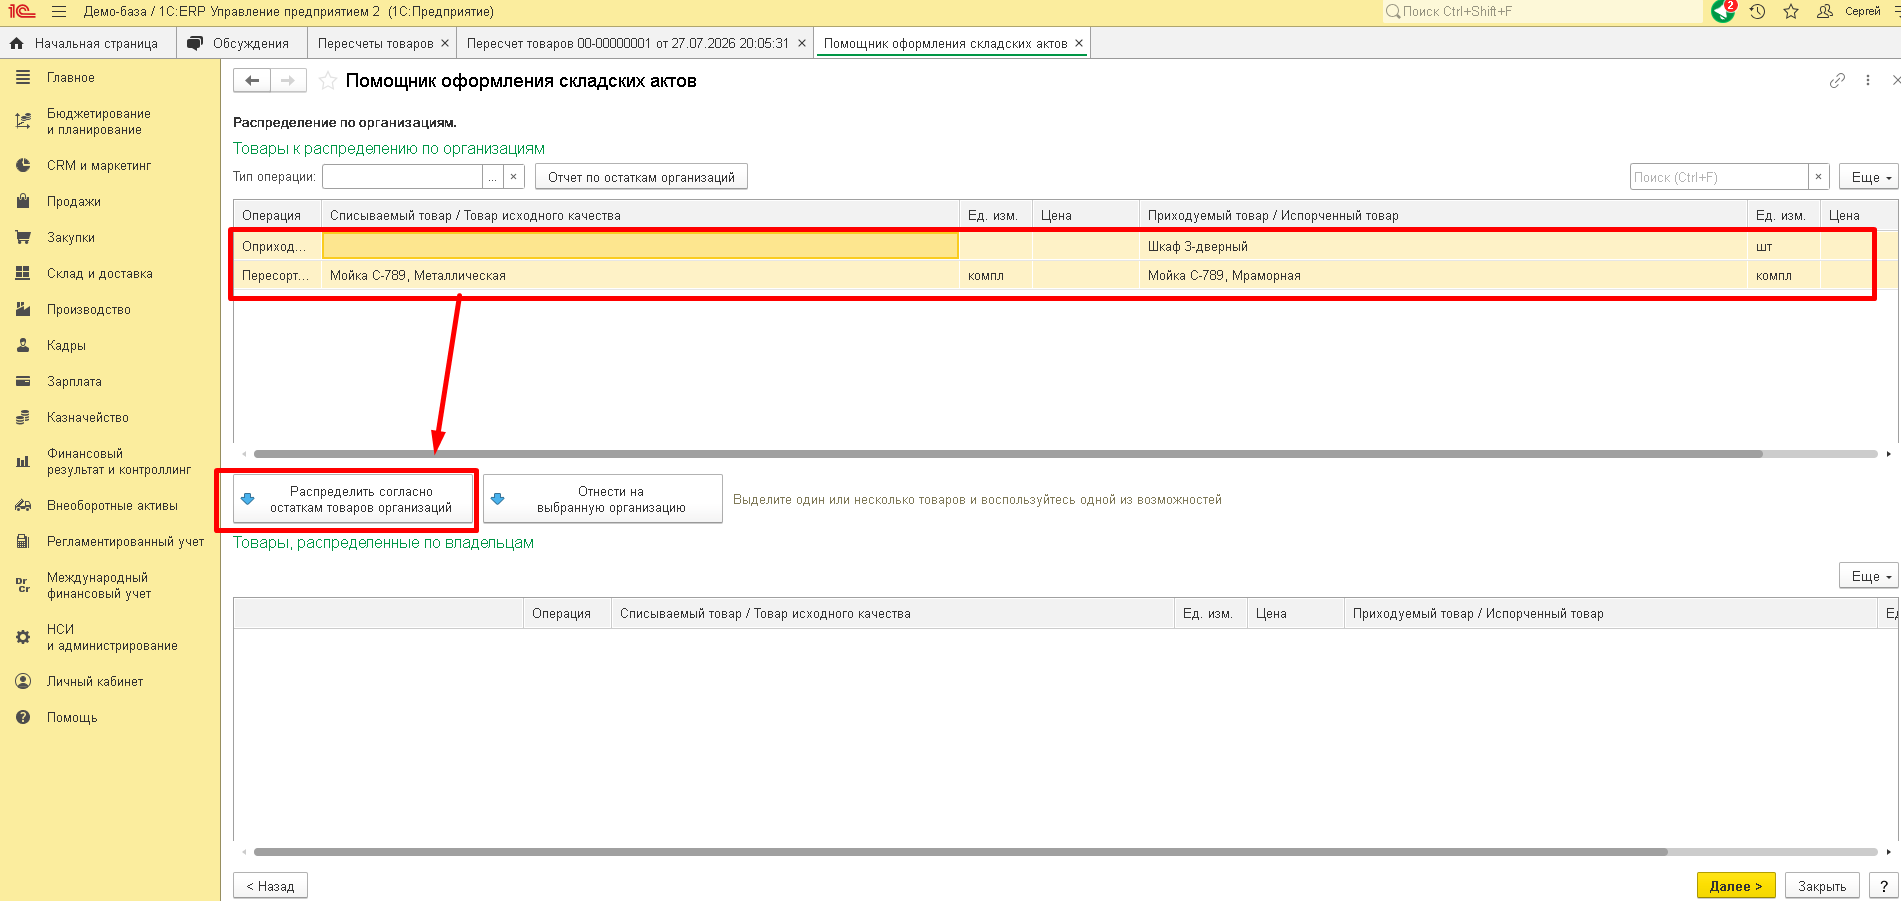Switch to Пересчеты товаров tab

coord(375,43)
